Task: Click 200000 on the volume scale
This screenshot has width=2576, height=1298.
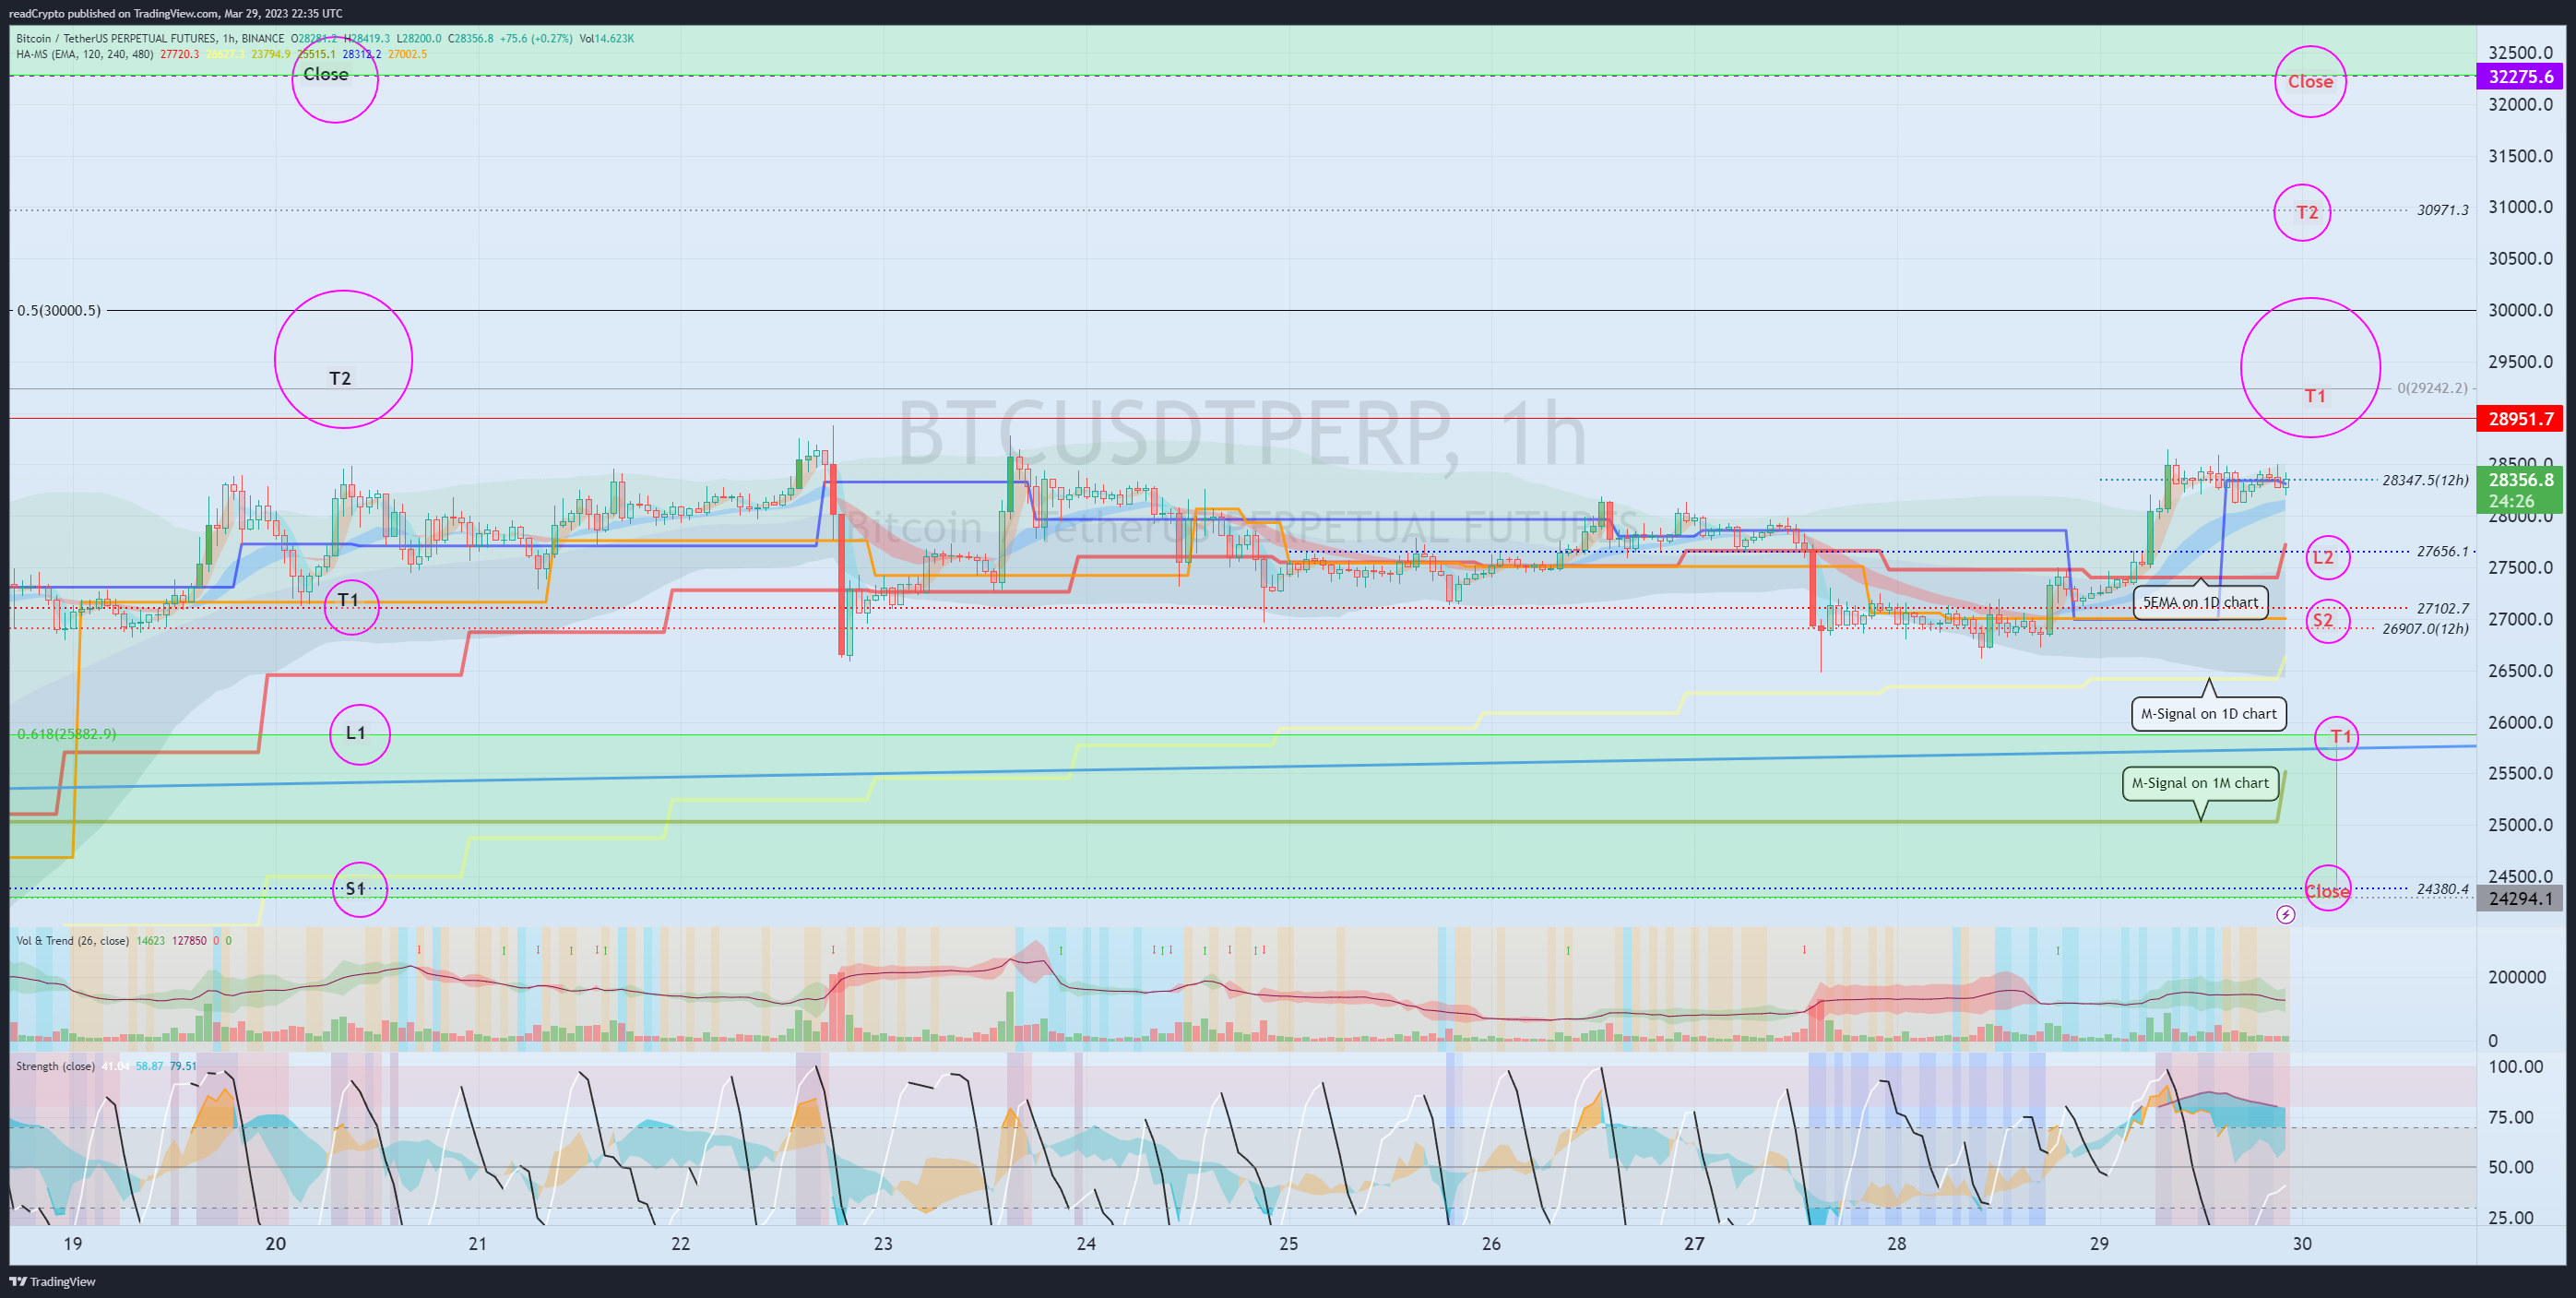Action: 2517,977
